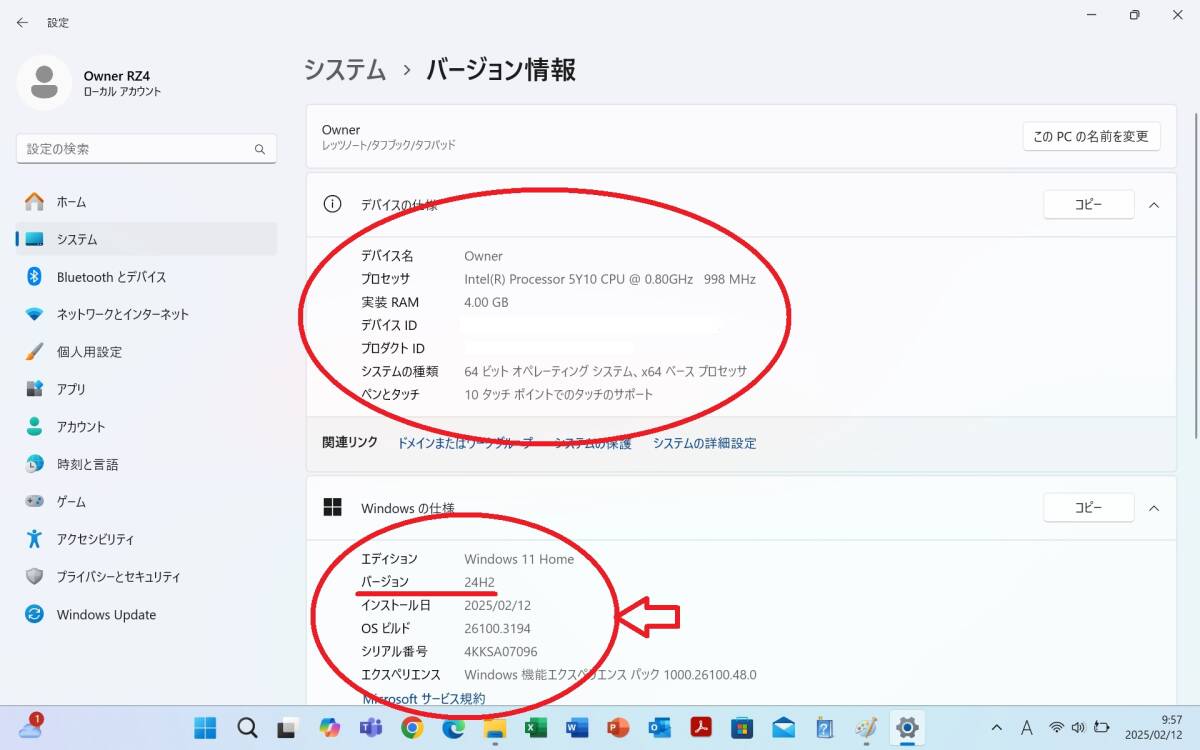
Task: Open Bluetooth とデバイス settings
Action: tap(147, 277)
